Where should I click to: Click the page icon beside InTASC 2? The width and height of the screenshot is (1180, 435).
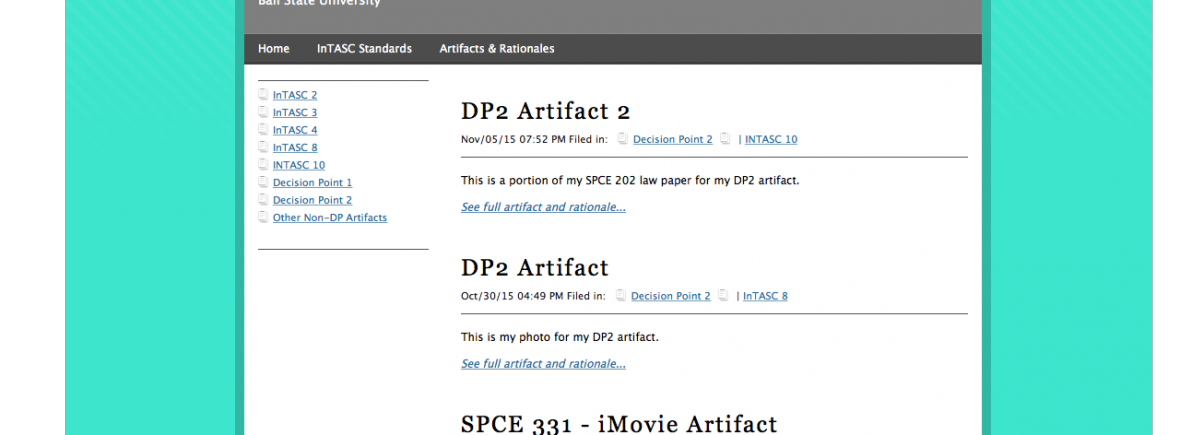(x=263, y=95)
